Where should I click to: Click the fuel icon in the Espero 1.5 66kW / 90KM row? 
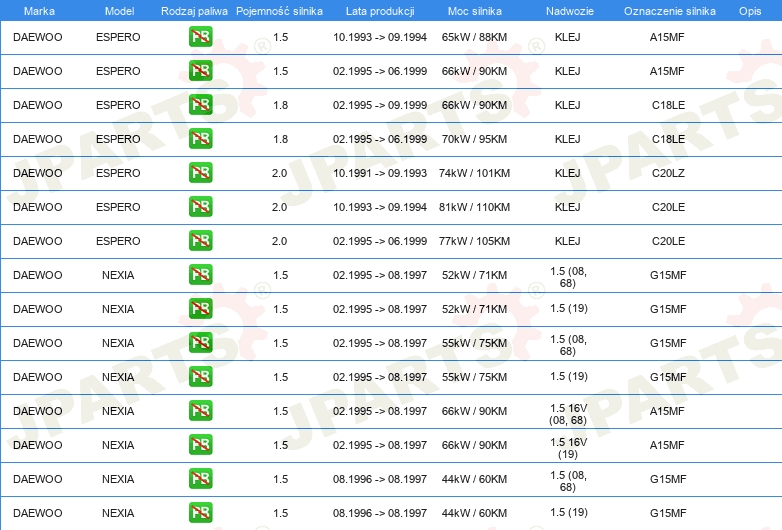click(200, 70)
